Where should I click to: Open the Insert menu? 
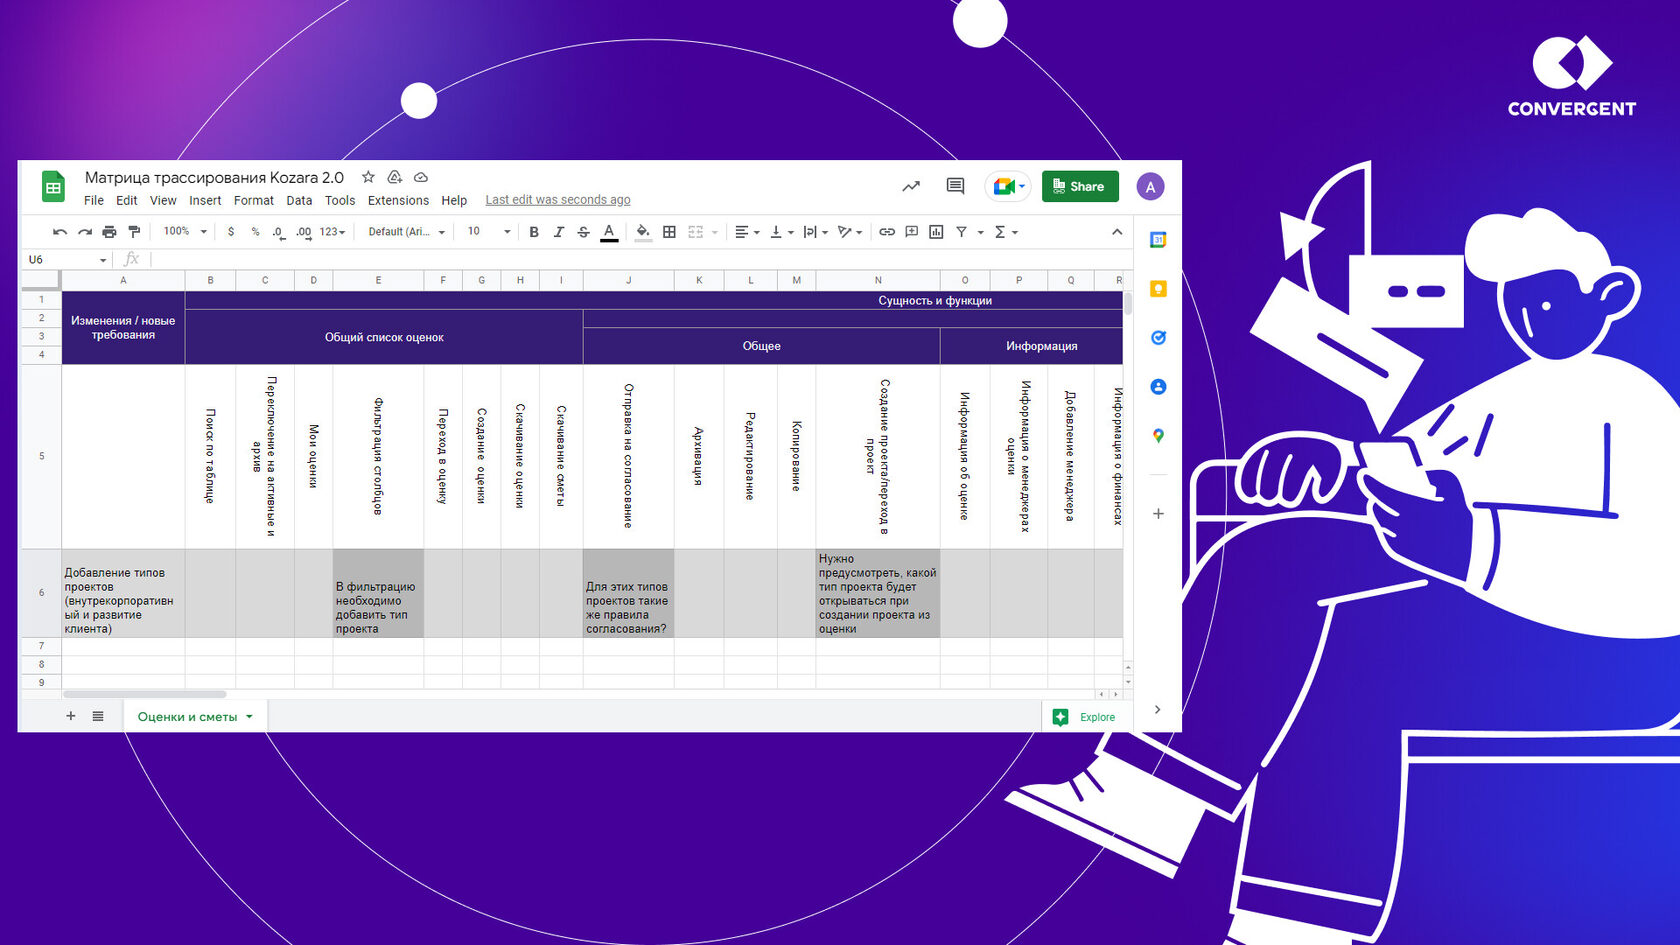pos(205,200)
